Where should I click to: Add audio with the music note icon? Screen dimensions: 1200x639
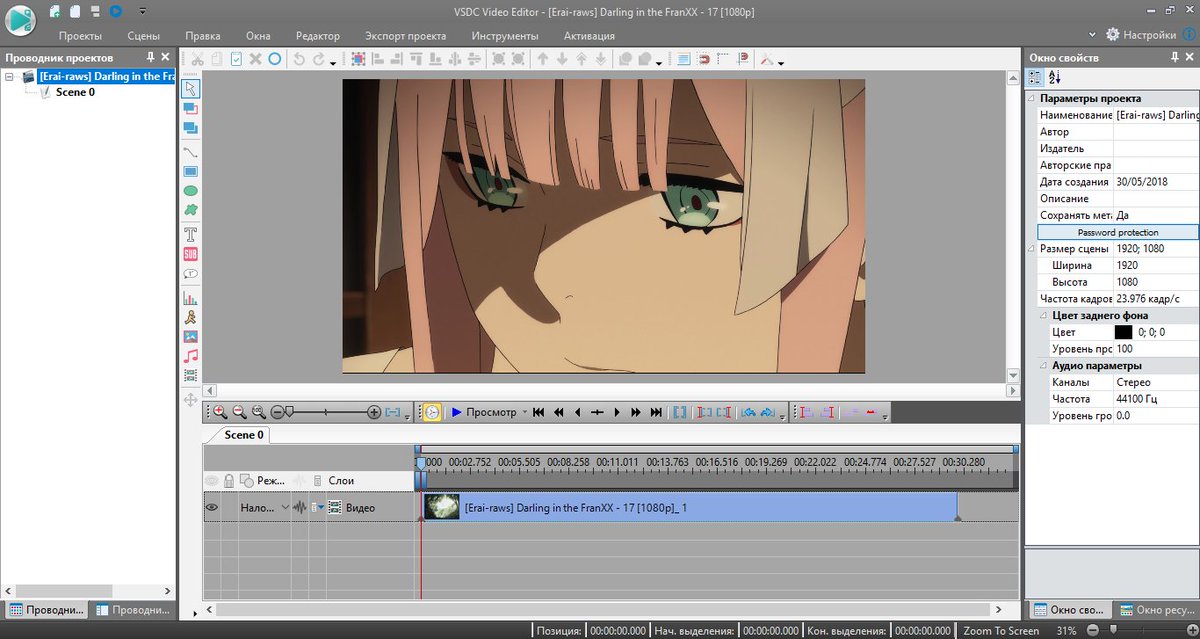(190, 355)
